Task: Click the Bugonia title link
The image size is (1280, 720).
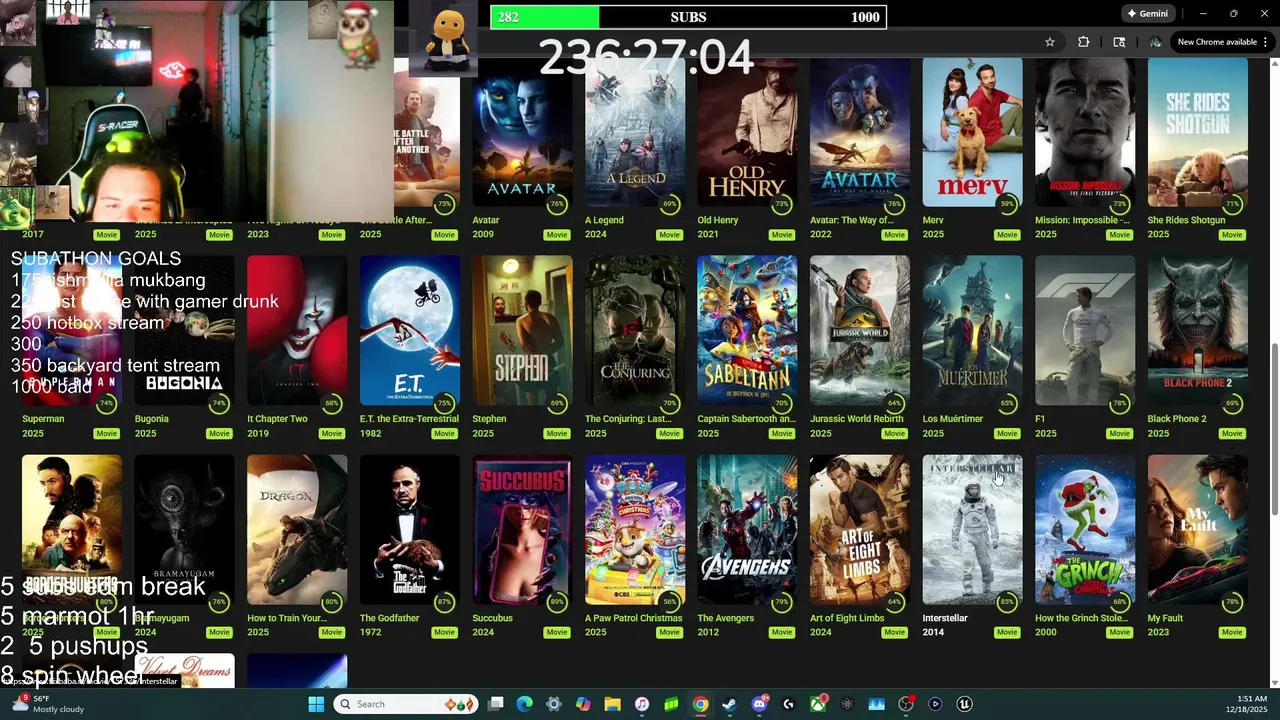Action: pyautogui.click(x=152, y=419)
